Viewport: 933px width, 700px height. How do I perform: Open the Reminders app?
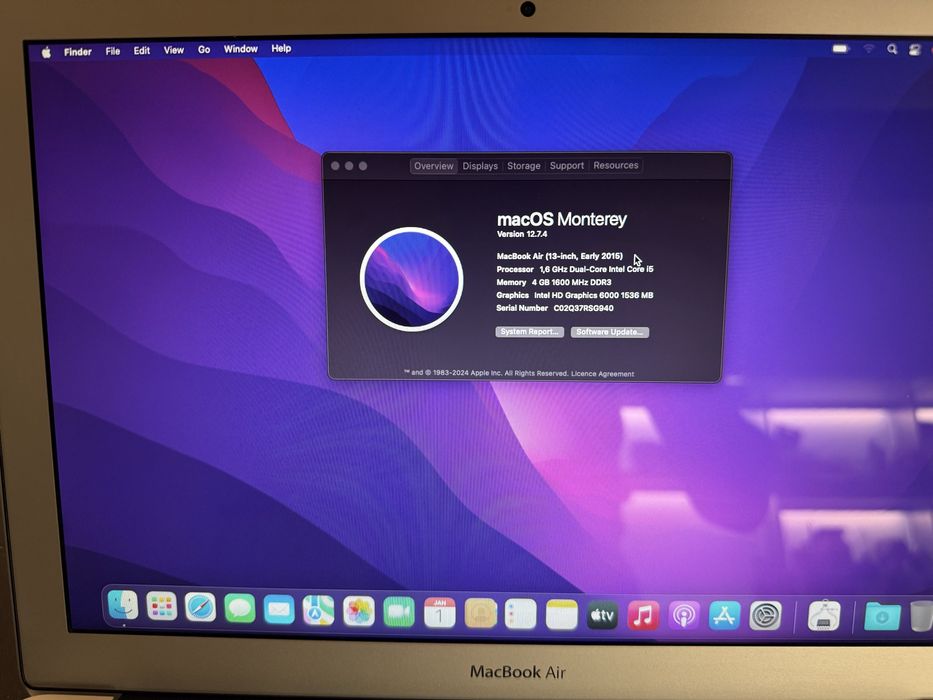(521, 614)
